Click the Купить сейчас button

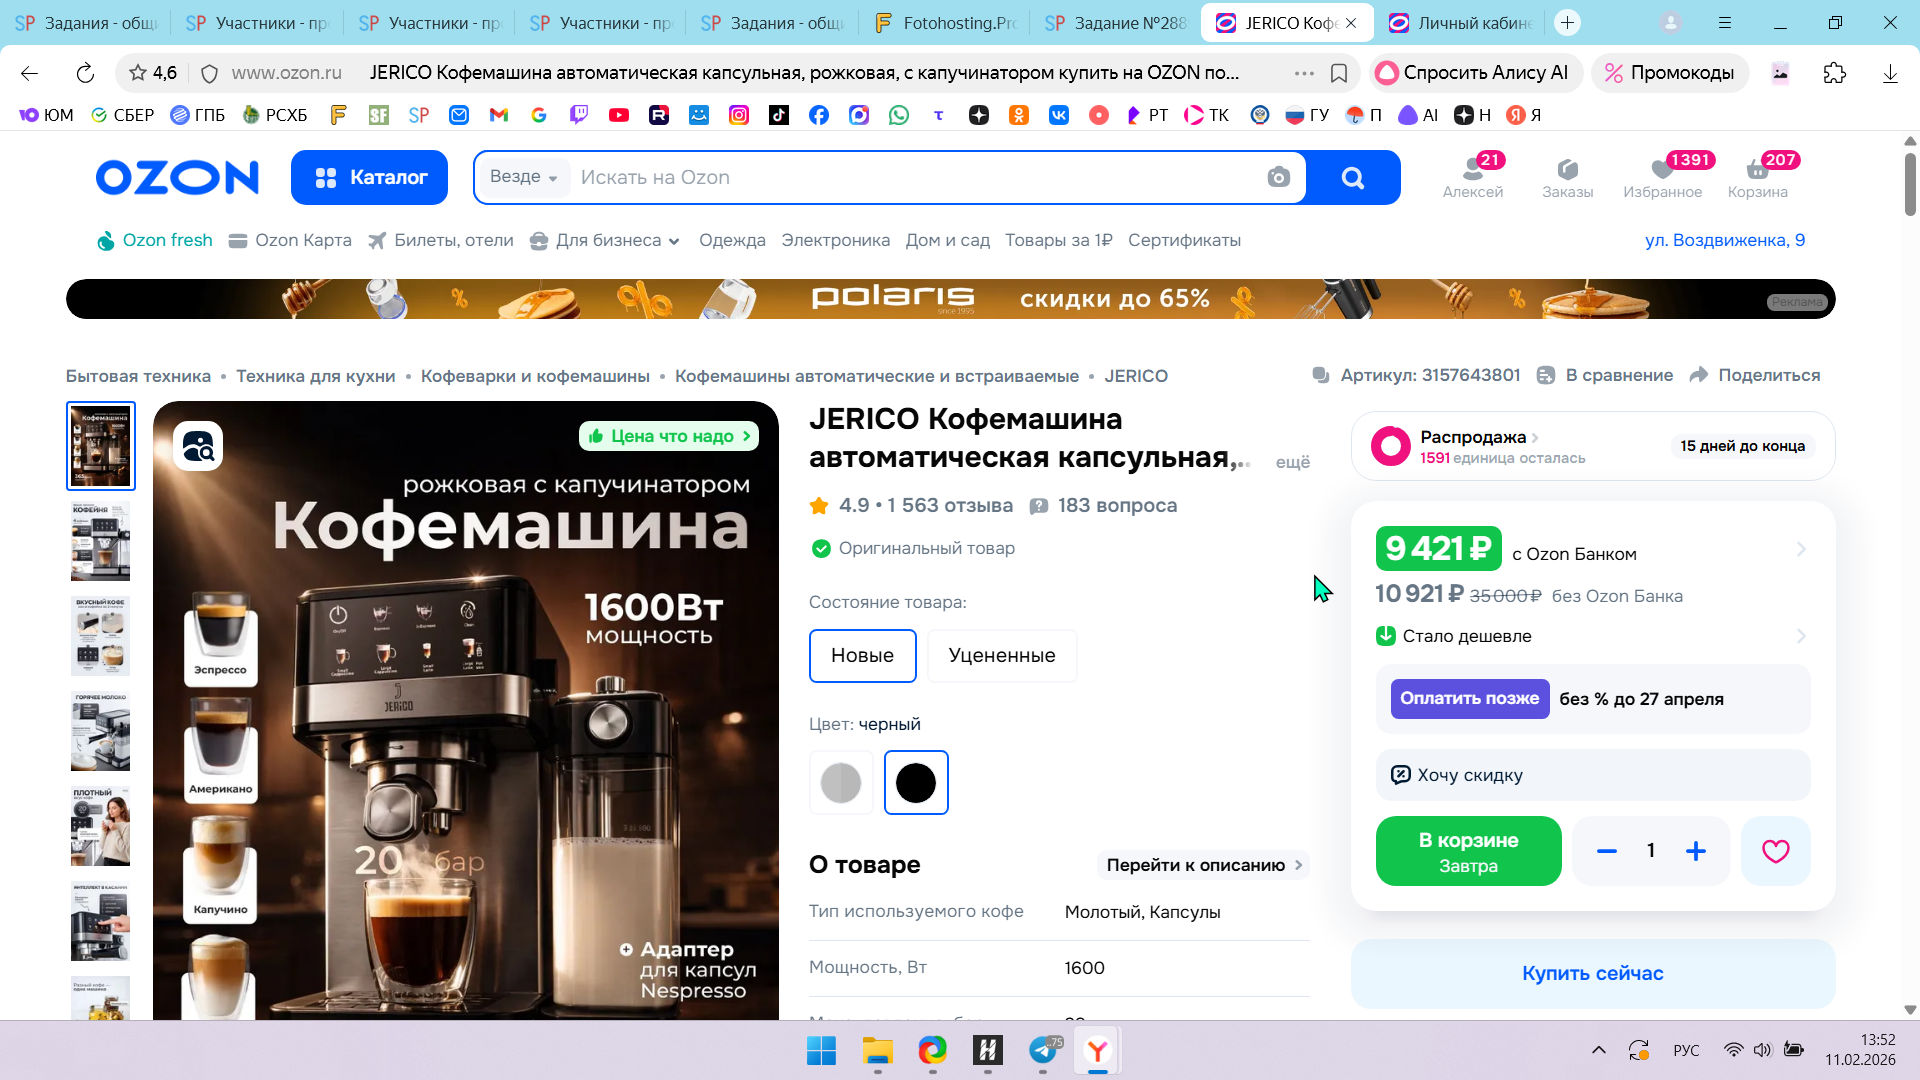tap(1592, 973)
